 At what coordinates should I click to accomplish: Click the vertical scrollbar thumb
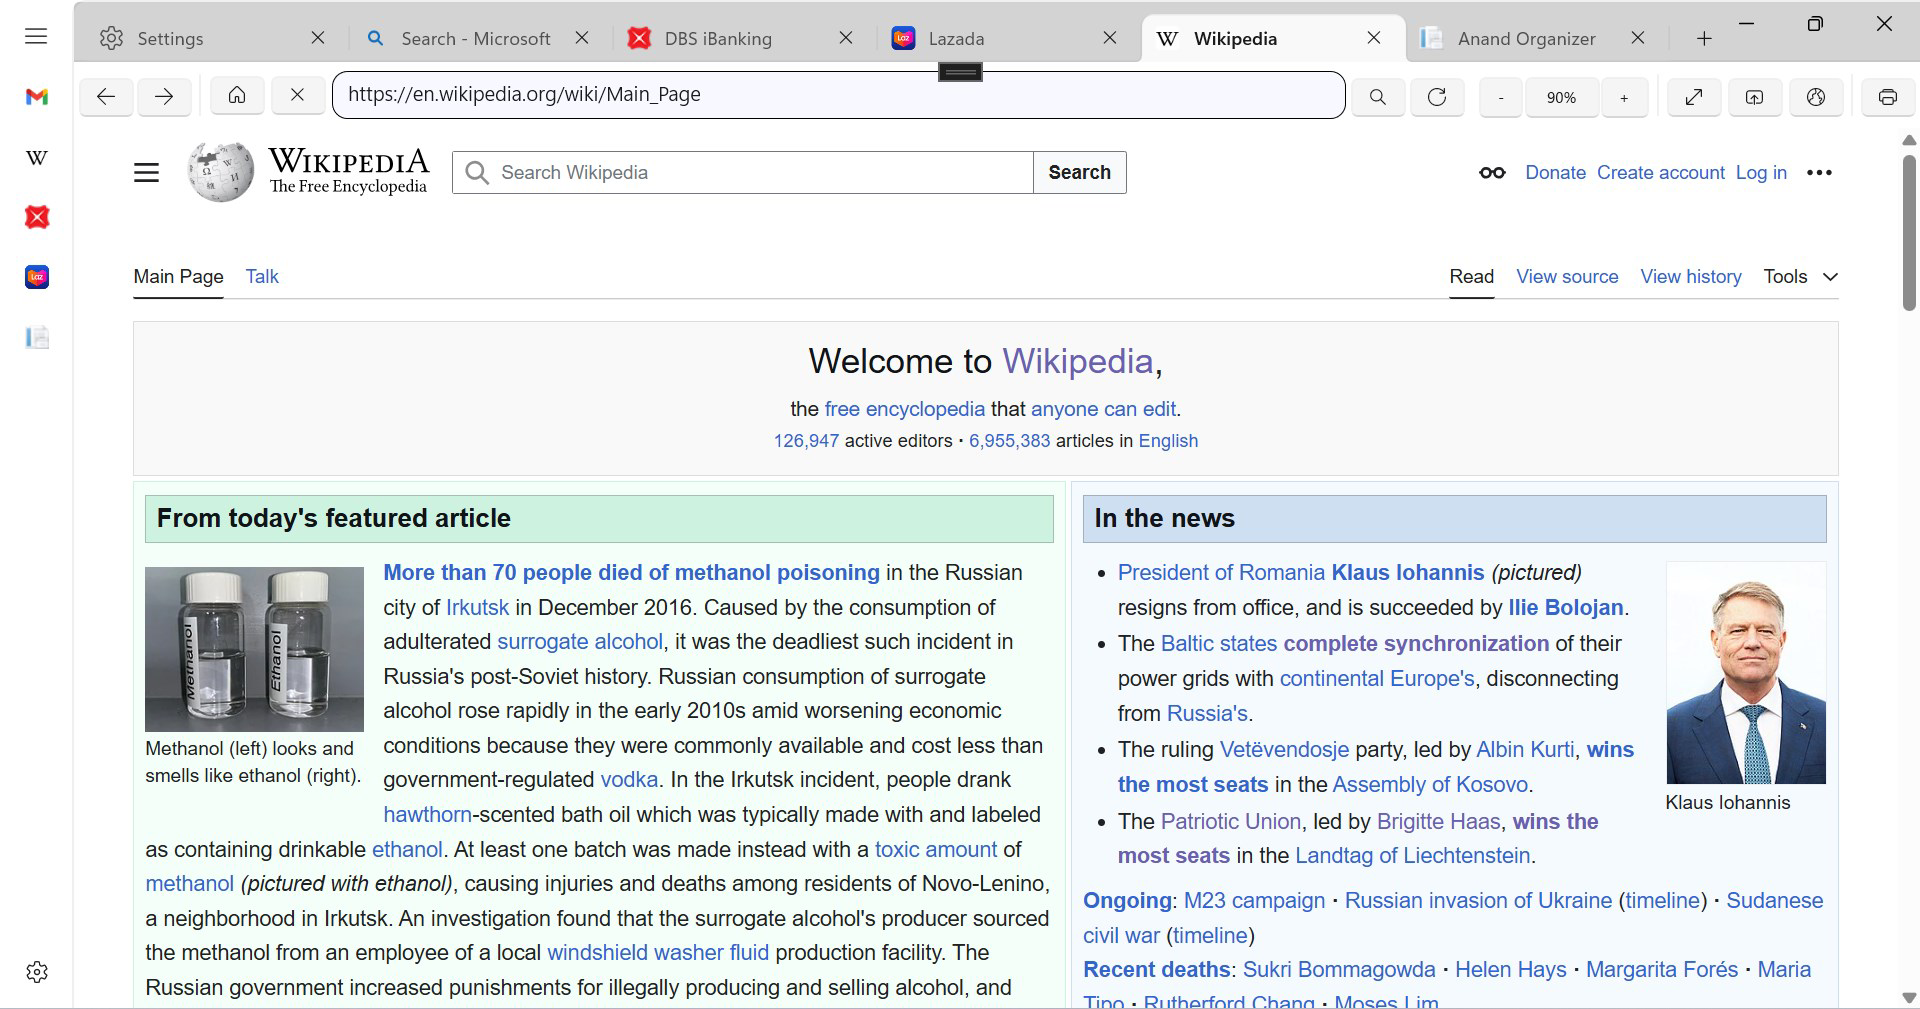coord(1909,232)
